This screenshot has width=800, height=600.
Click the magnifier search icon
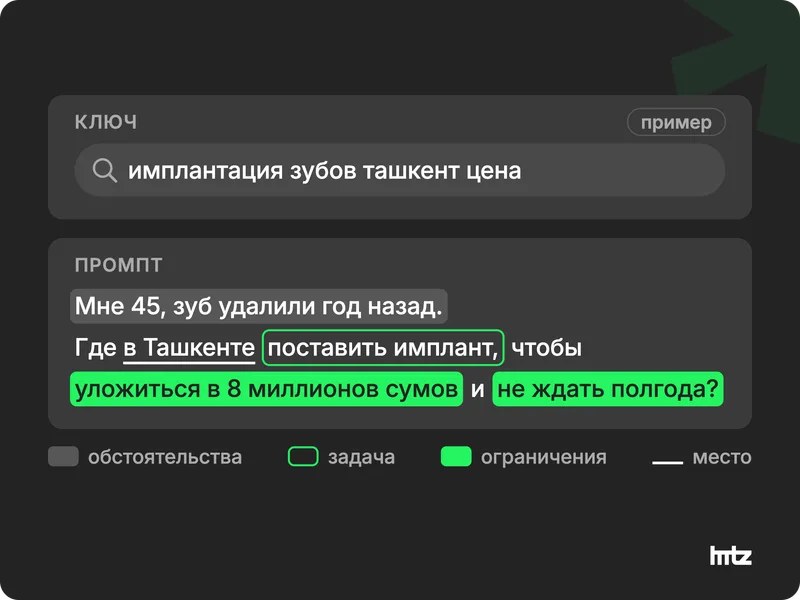[105, 170]
